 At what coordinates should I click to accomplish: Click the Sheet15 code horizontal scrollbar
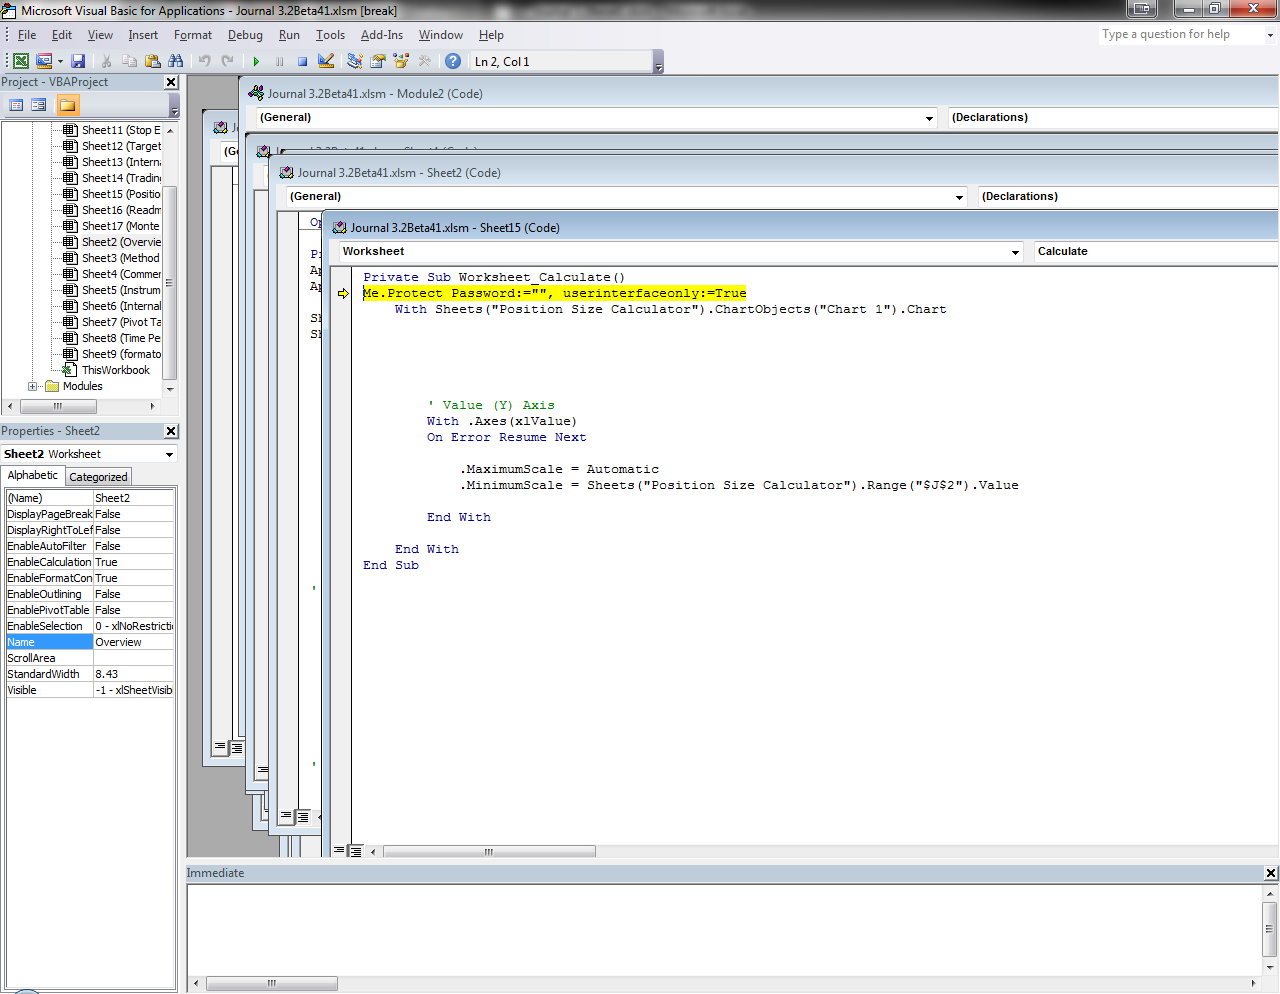489,852
